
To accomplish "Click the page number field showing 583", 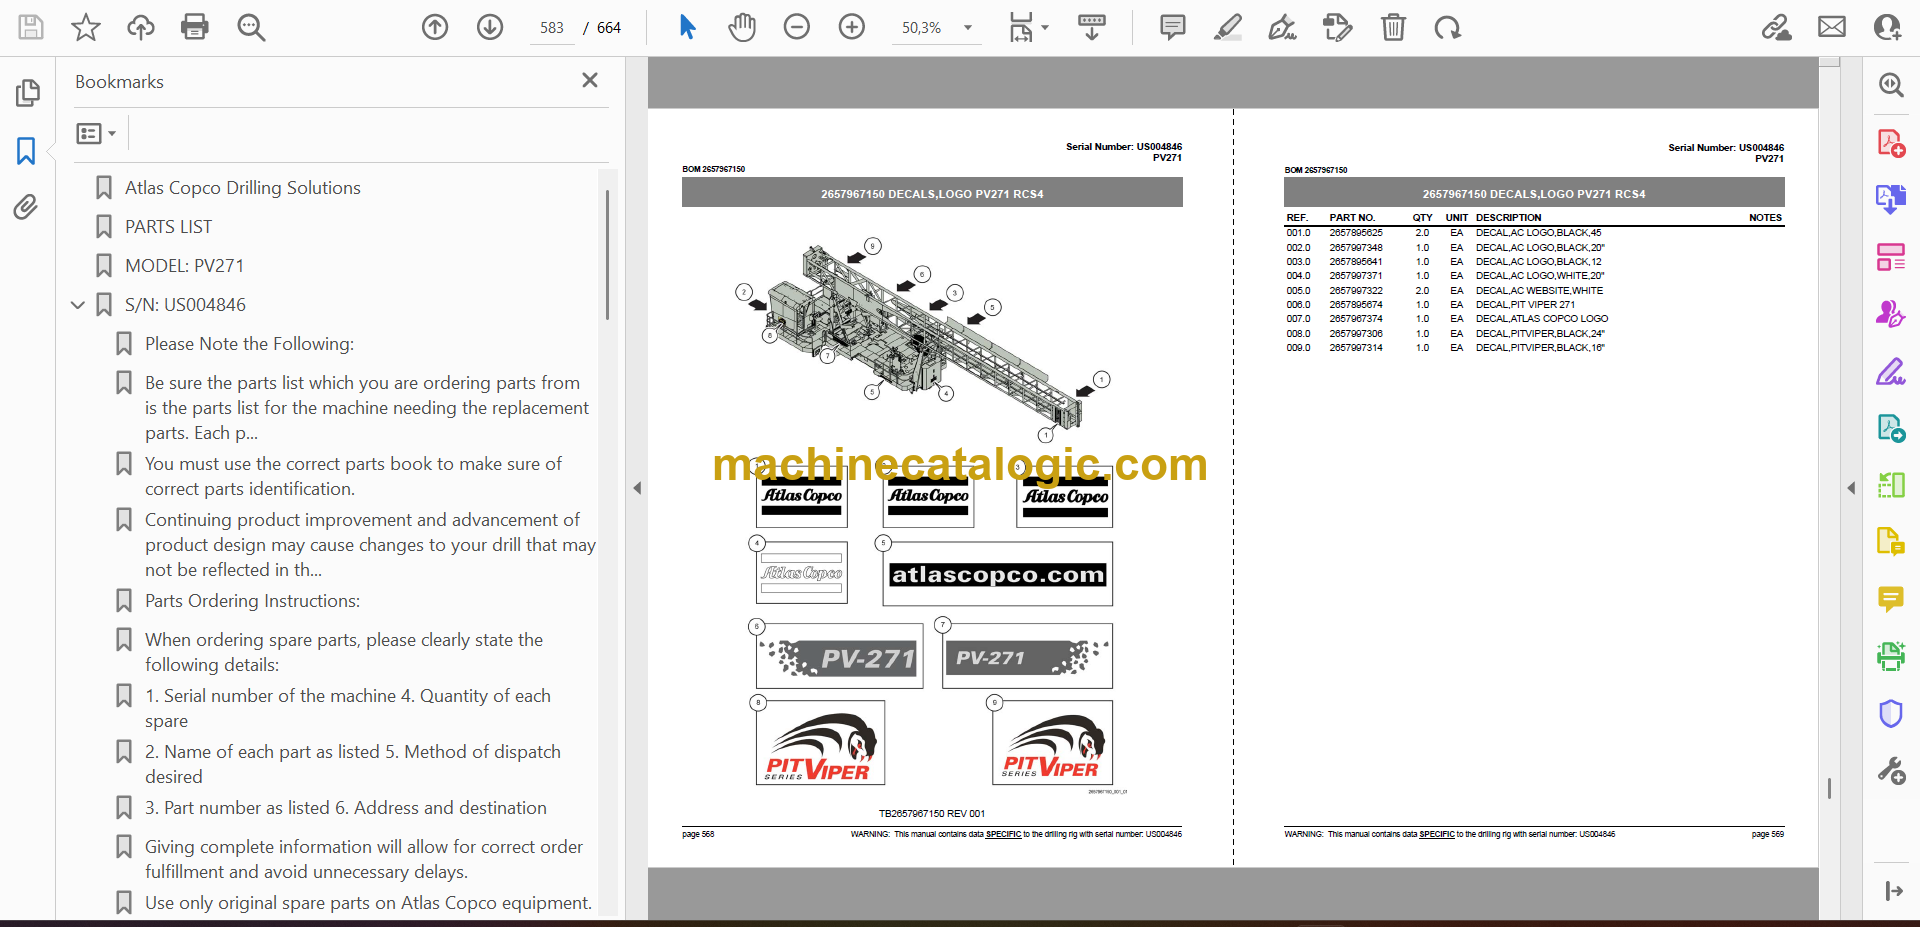I will point(551,28).
